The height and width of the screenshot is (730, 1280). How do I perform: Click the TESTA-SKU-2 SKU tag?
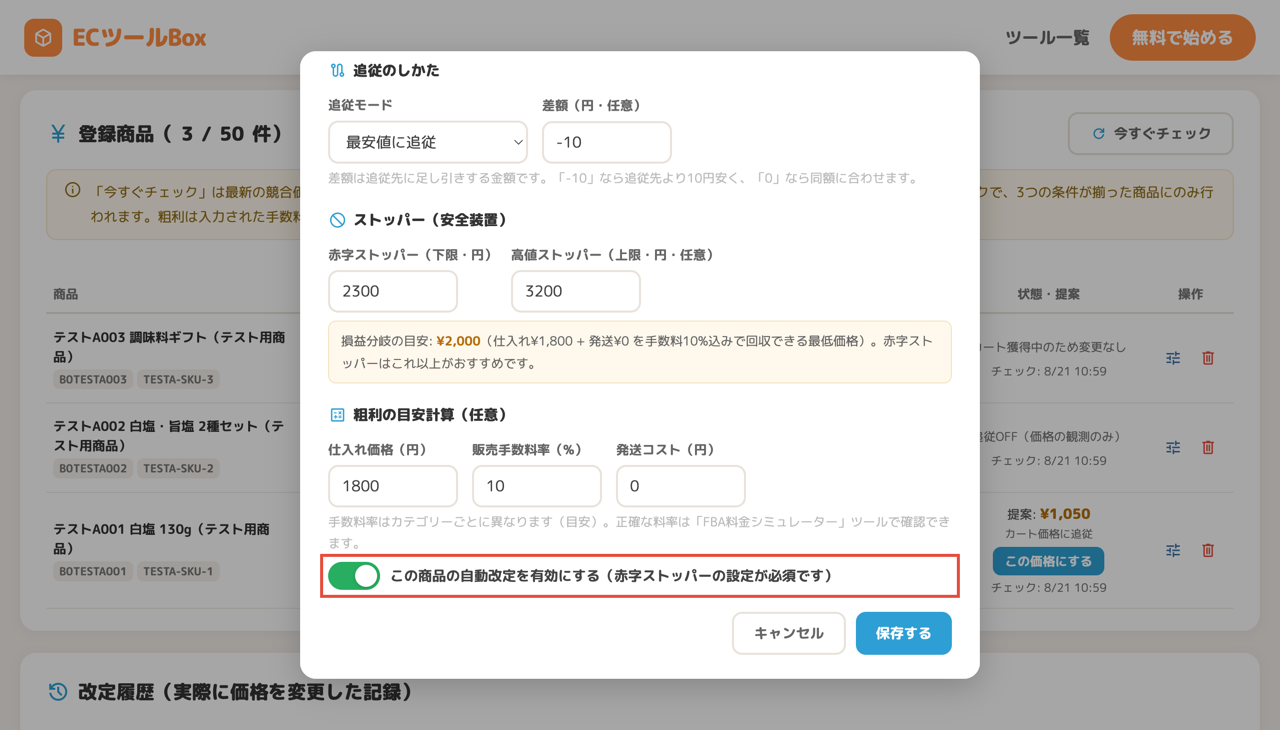click(x=179, y=468)
